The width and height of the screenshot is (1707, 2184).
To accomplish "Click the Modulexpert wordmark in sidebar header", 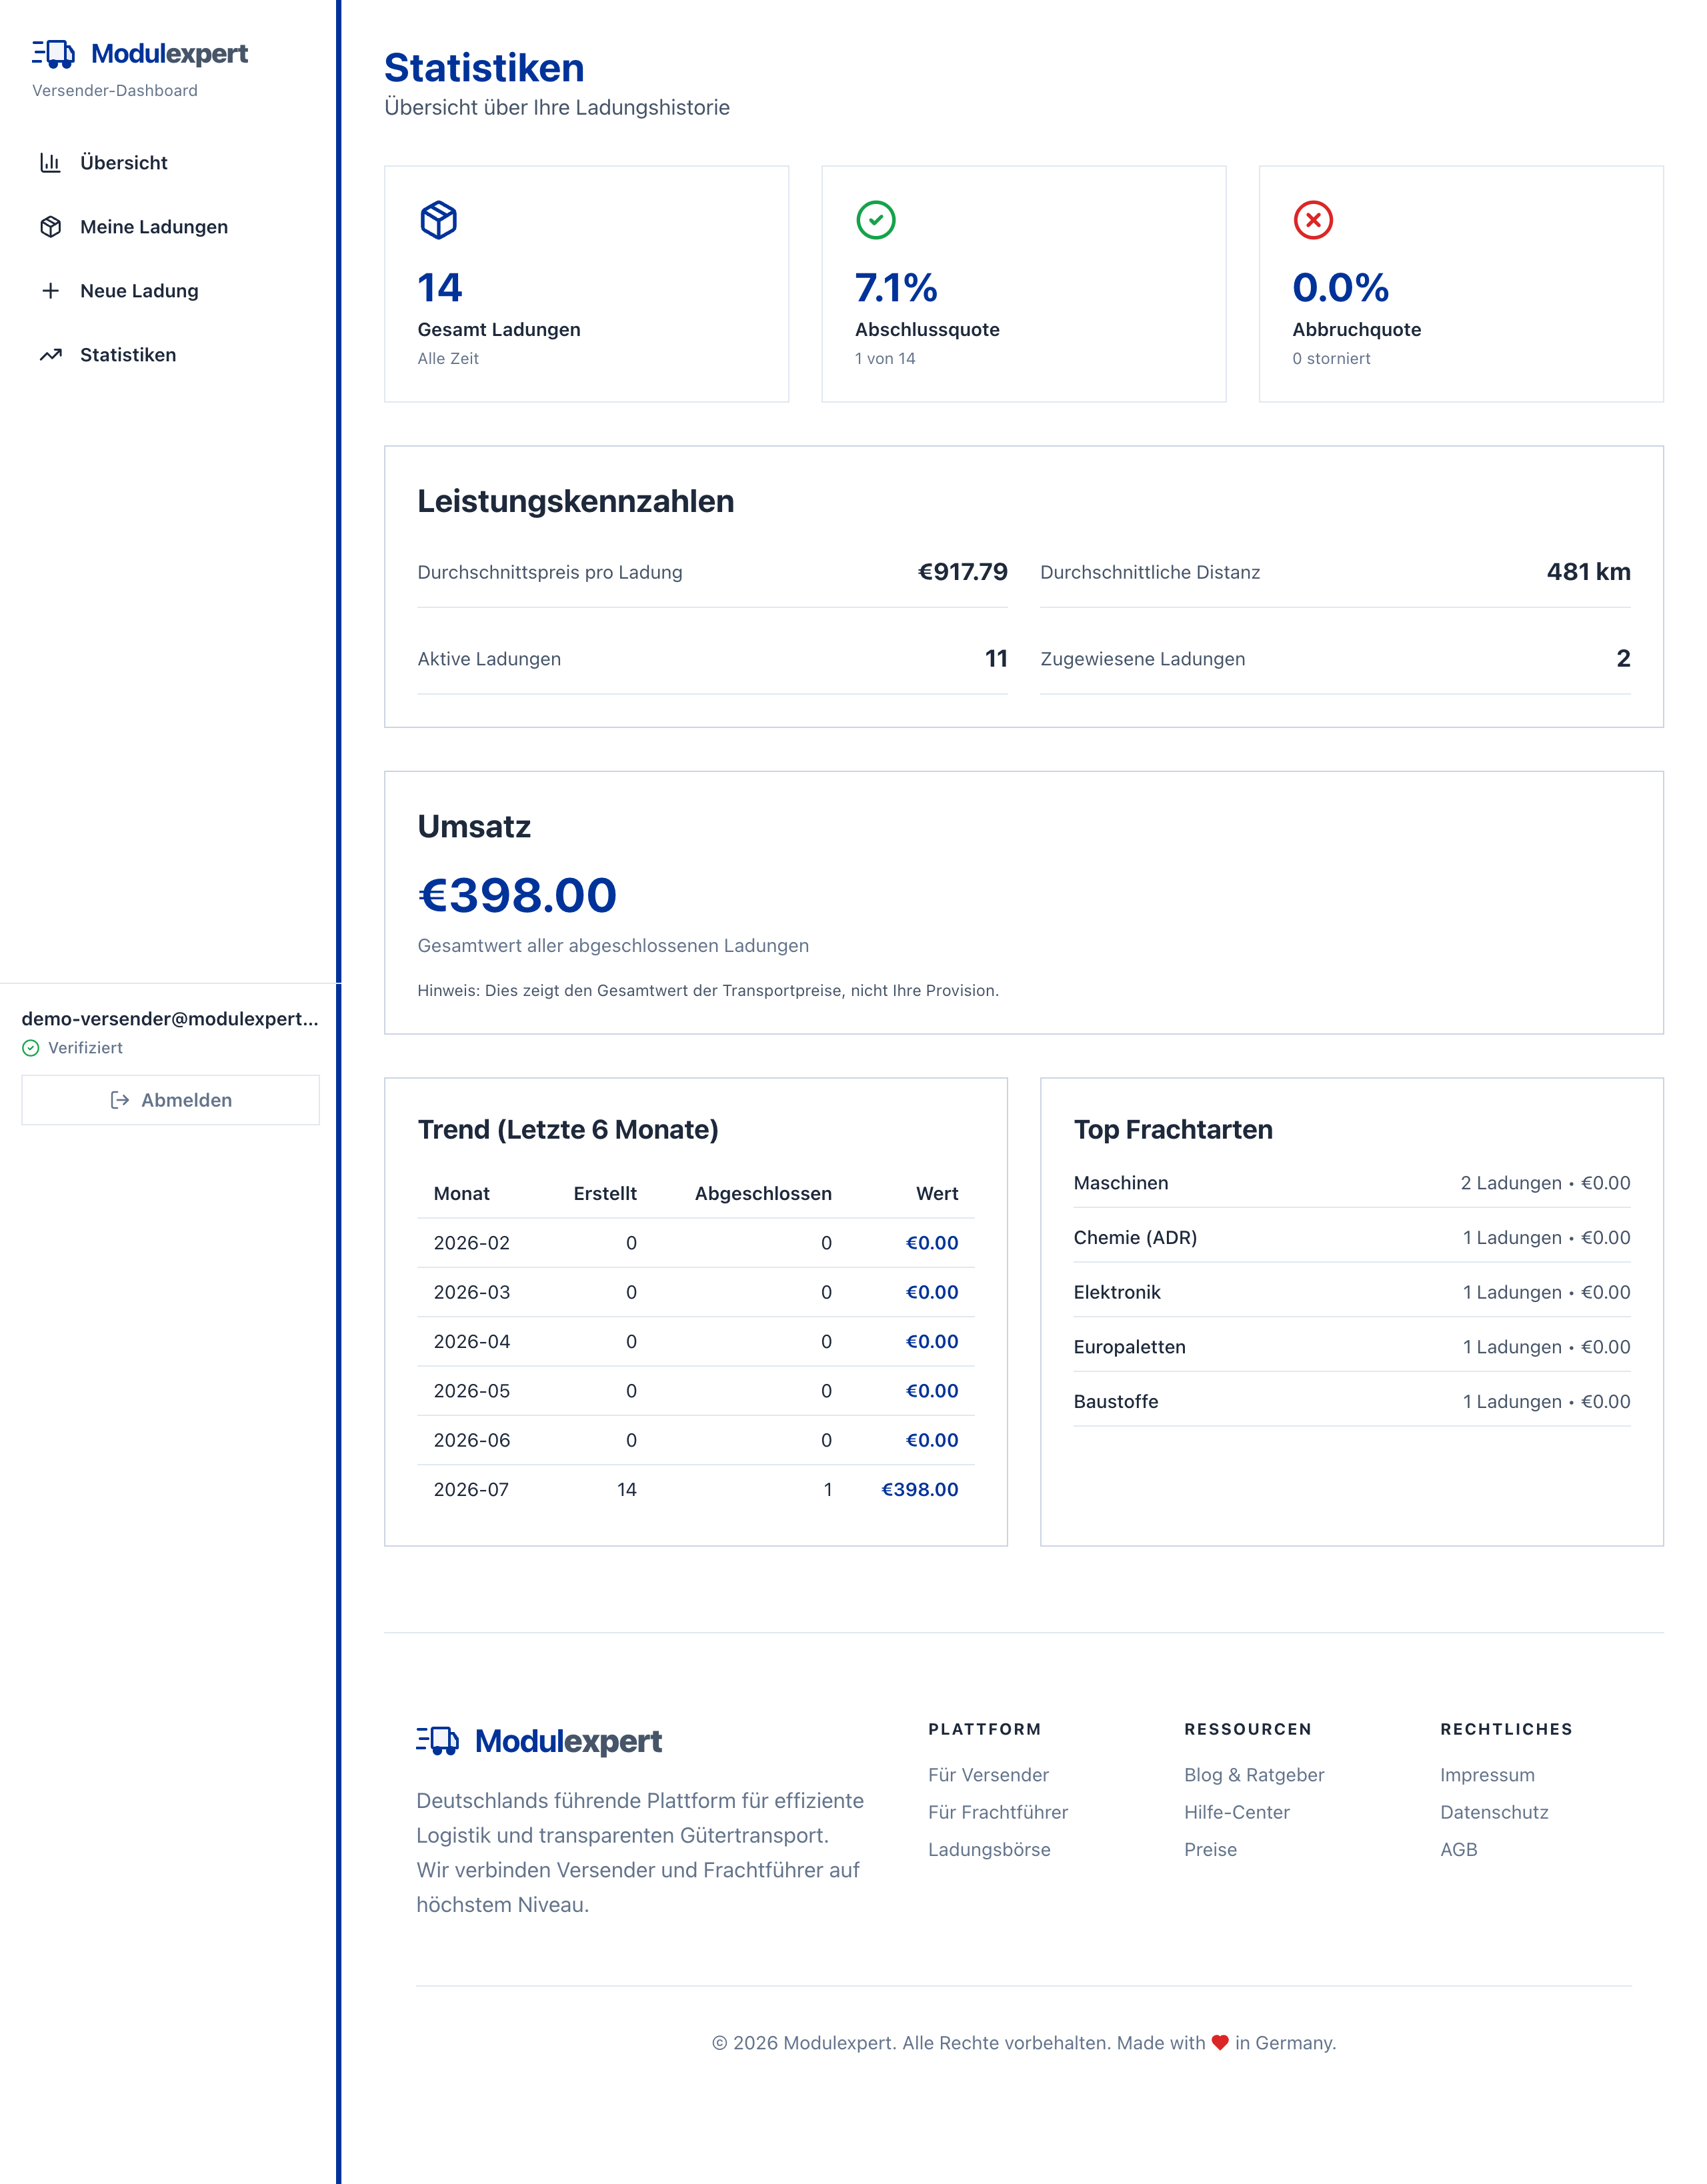I will (x=169, y=54).
